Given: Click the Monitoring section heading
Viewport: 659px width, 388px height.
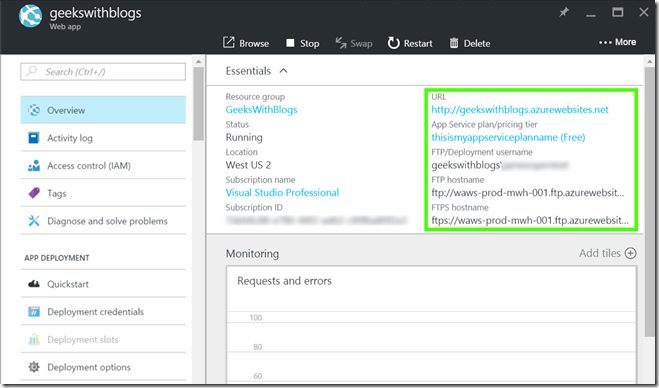Looking at the screenshot, I should 252,253.
